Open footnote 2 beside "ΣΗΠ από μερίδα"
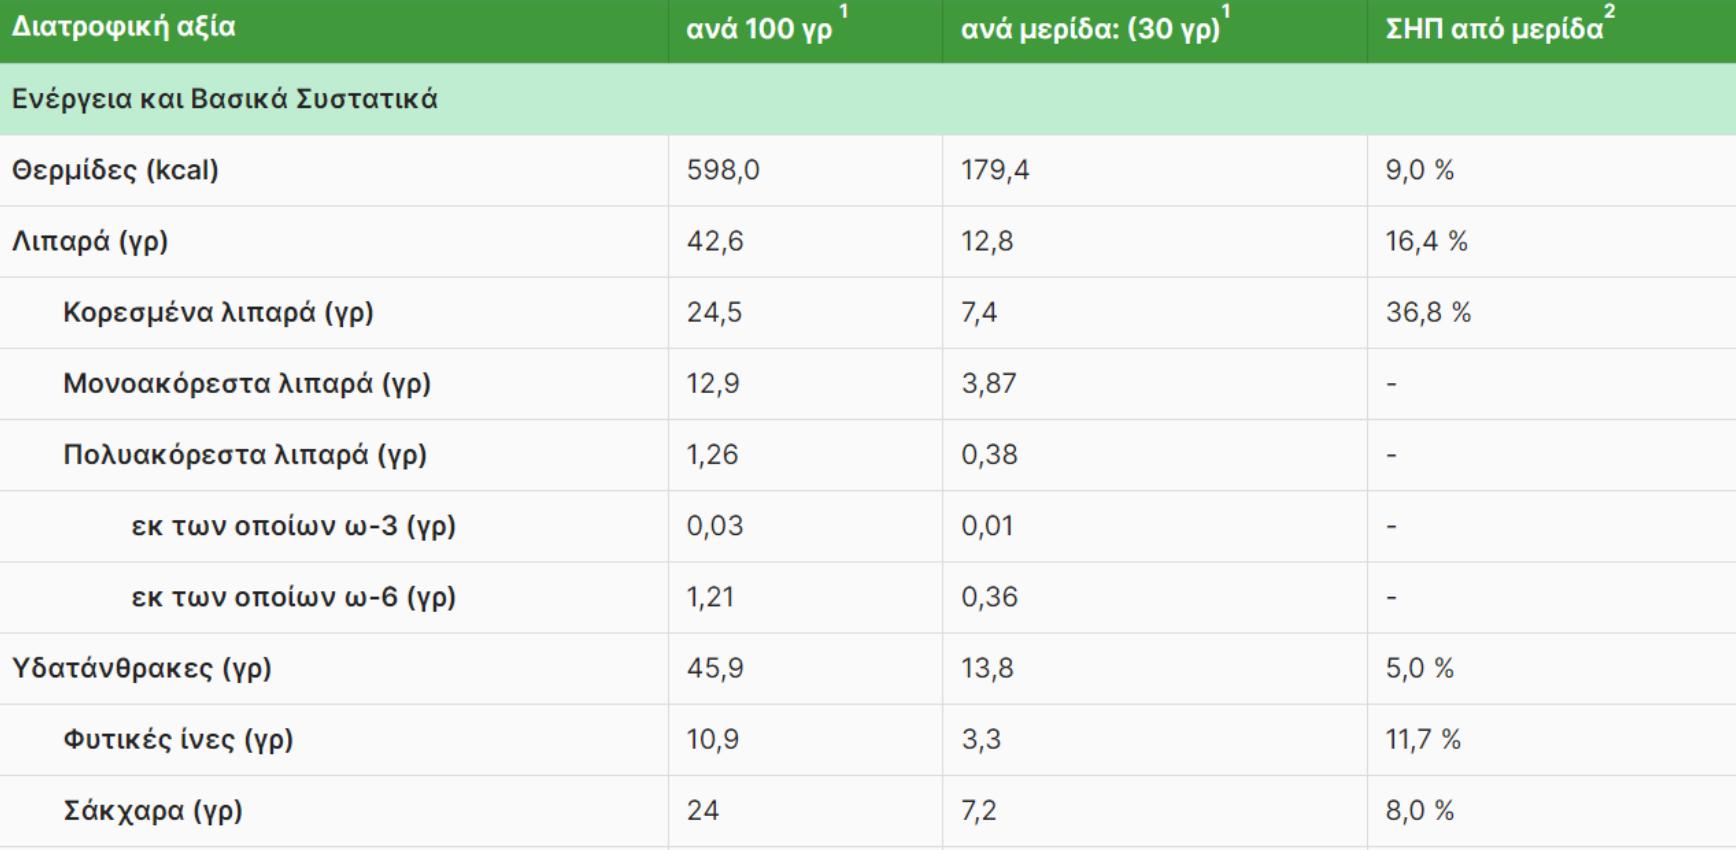Screen dimensions: 1736x850 click(x=1609, y=12)
